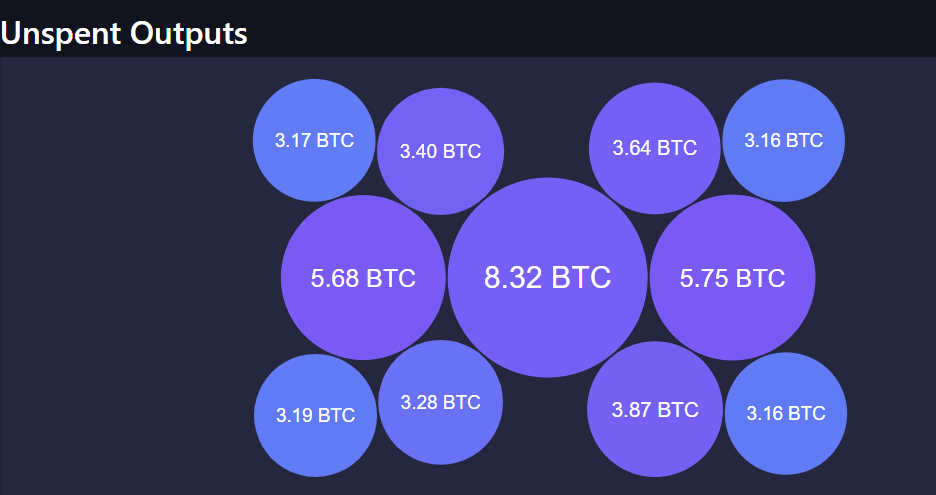Open the 3.28 BTC bubble
Screen dimensions: 936x495
[441, 402]
